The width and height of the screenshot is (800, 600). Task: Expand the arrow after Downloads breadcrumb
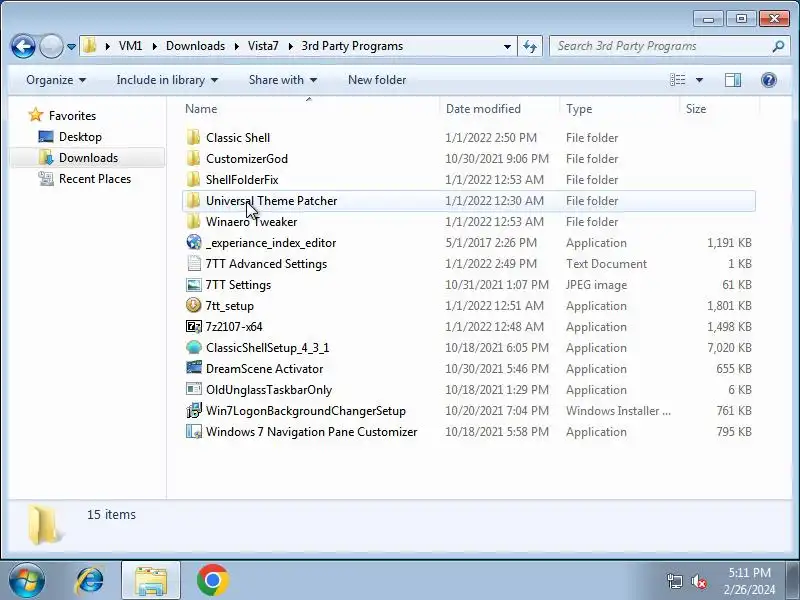click(237, 46)
